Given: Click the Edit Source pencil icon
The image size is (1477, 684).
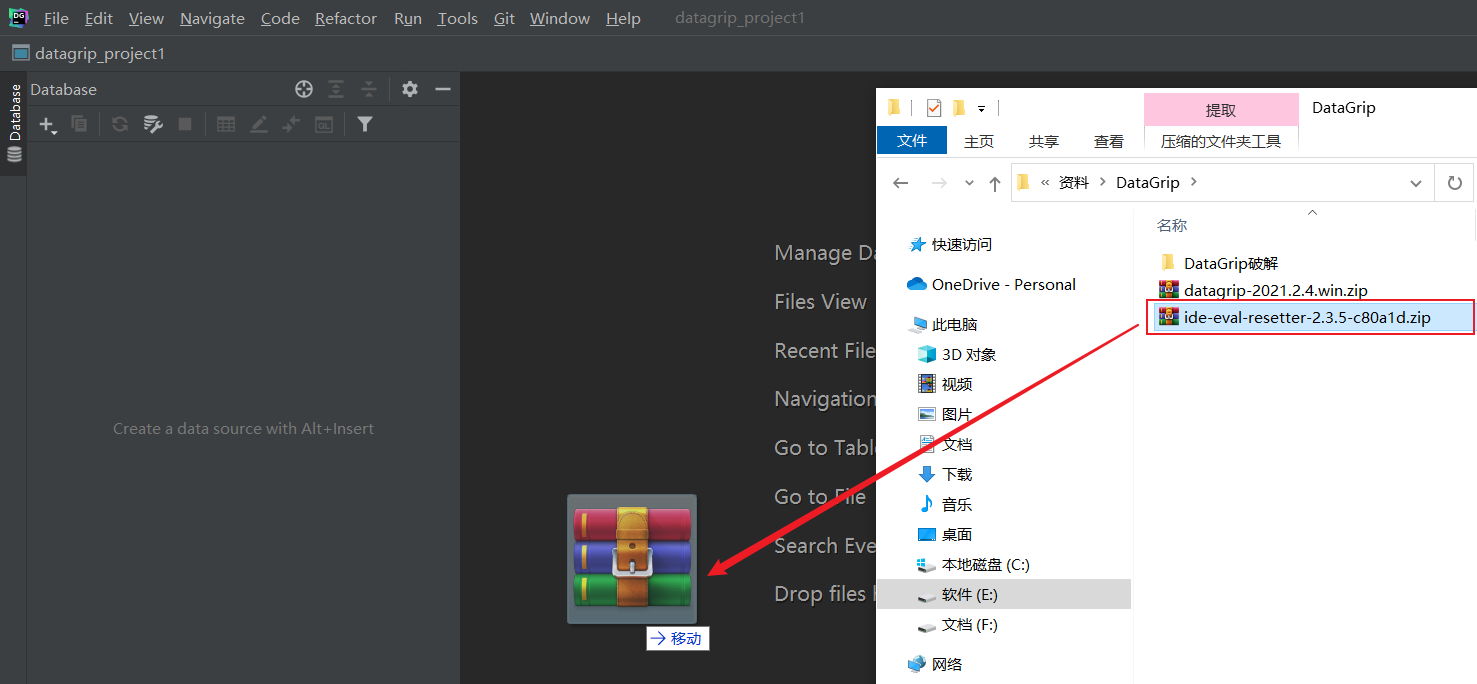Looking at the screenshot, I should click(x=259, y=124).
